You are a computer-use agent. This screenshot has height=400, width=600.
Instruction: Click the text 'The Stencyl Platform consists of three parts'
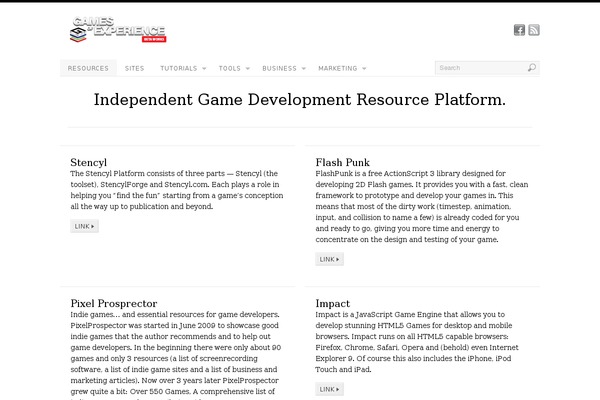pyautogui.click(x=148, y=173)
